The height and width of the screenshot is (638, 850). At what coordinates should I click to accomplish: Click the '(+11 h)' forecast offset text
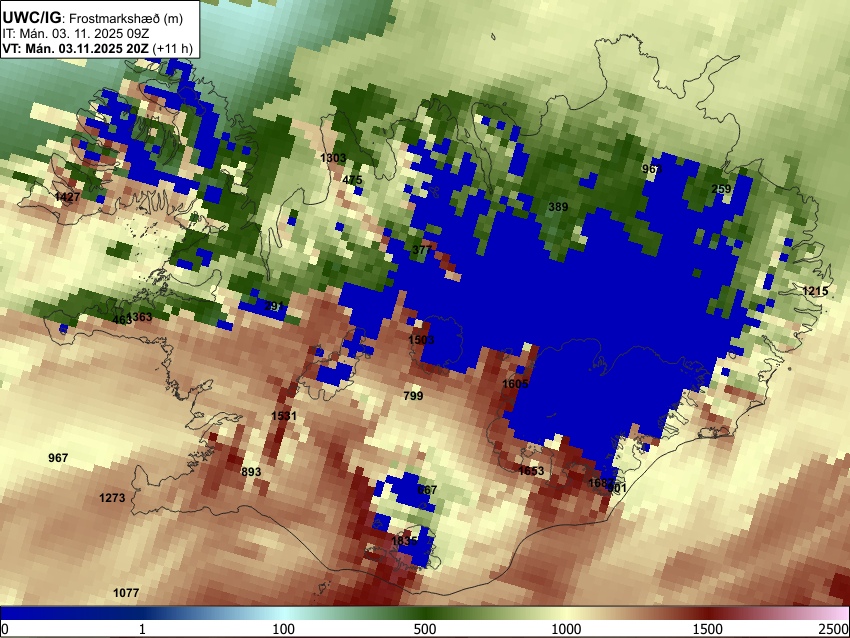[172, 48]
